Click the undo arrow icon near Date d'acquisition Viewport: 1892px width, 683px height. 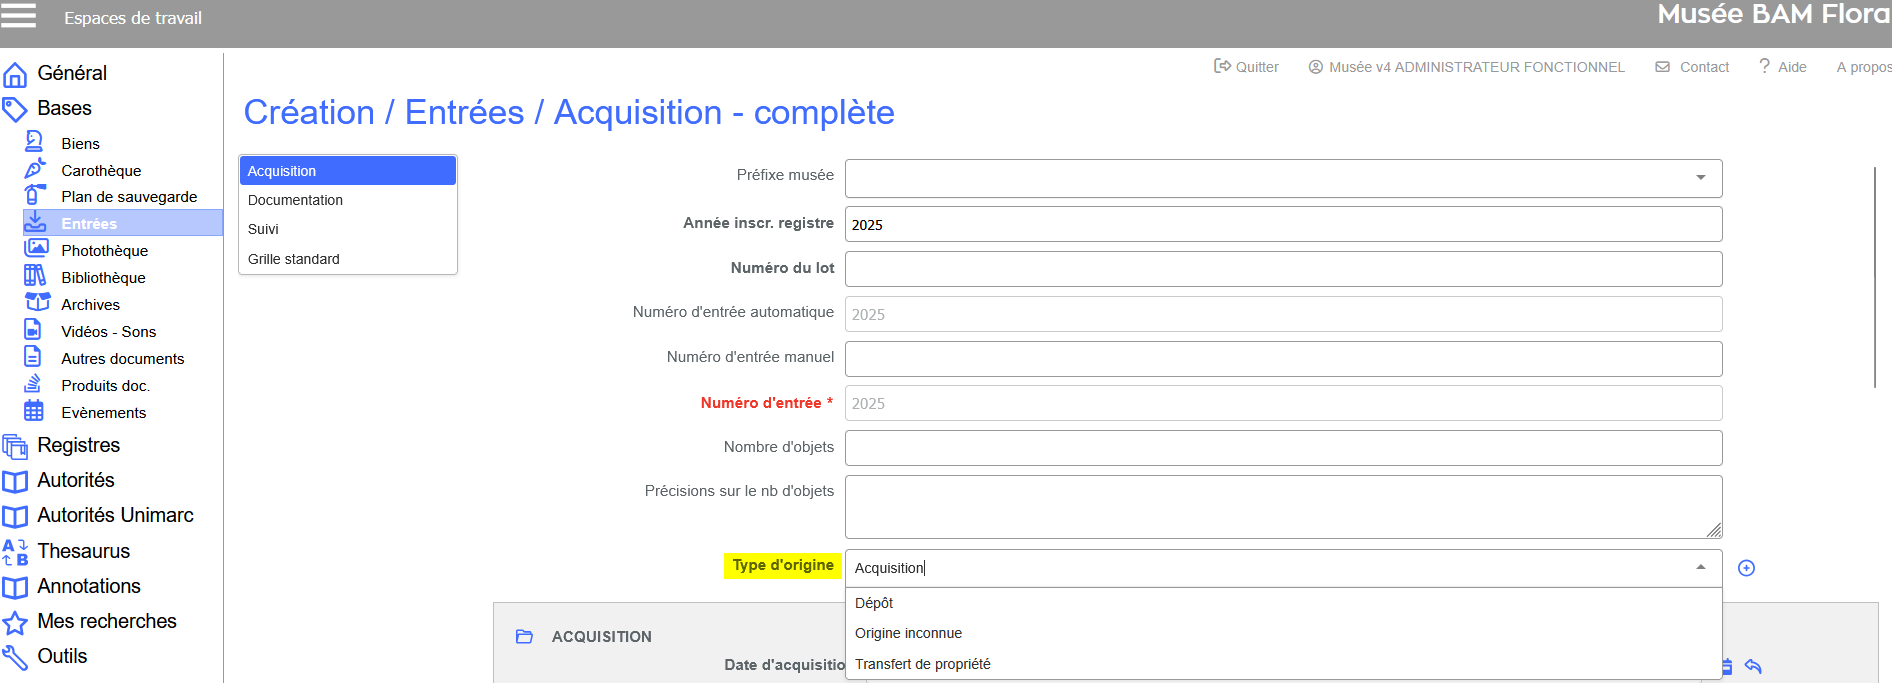(x=1753, y=666)
